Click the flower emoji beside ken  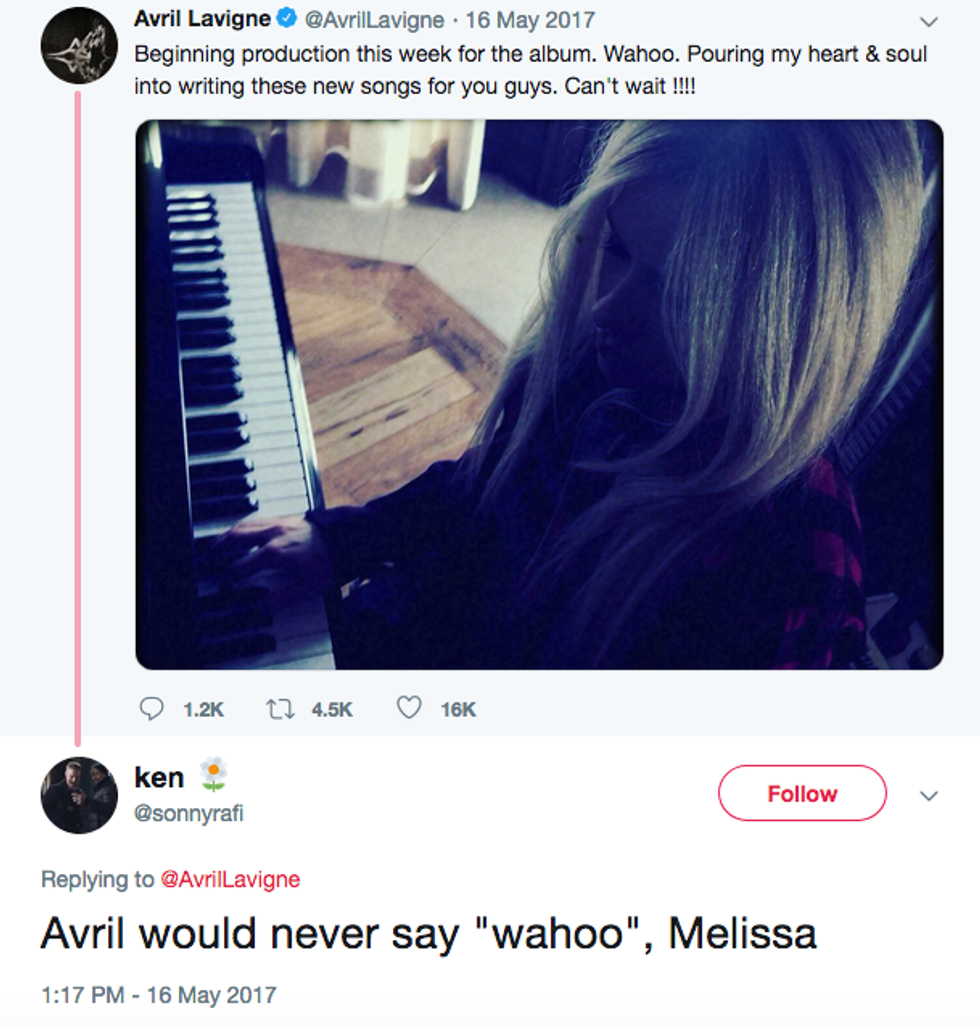pos(213,774)
